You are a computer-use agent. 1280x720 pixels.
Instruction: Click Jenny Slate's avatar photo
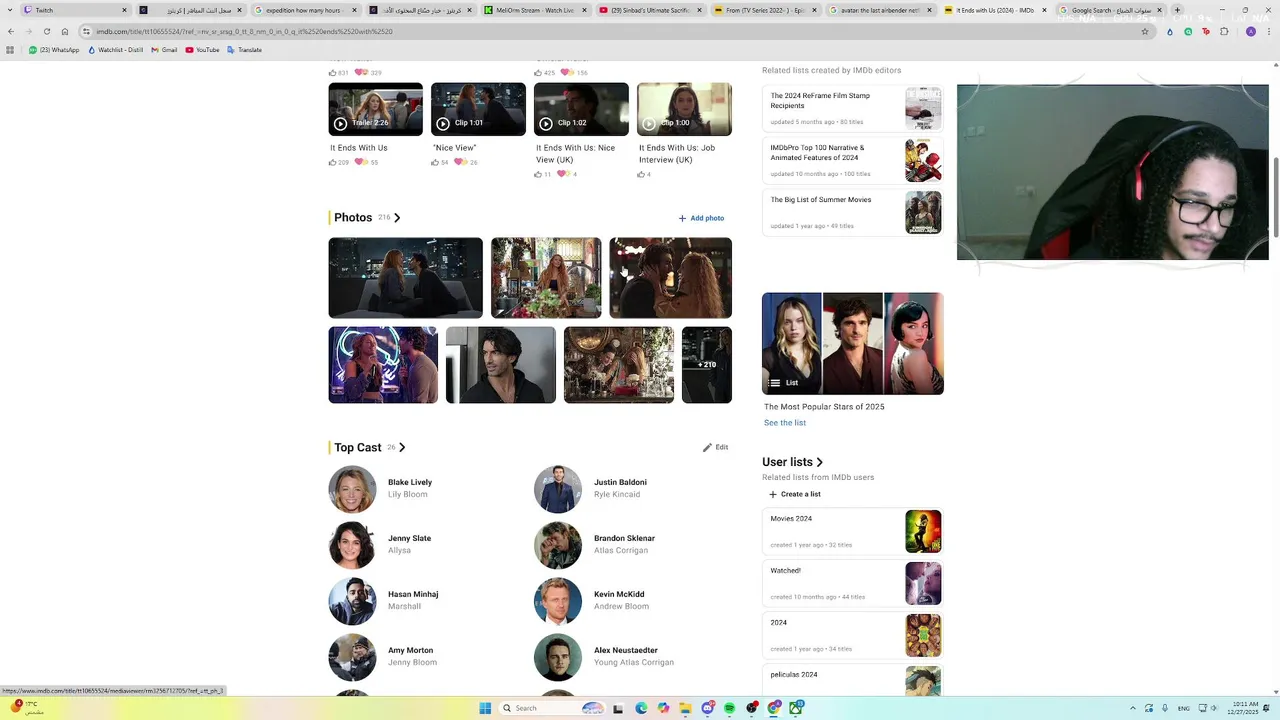tap(352, 545)
